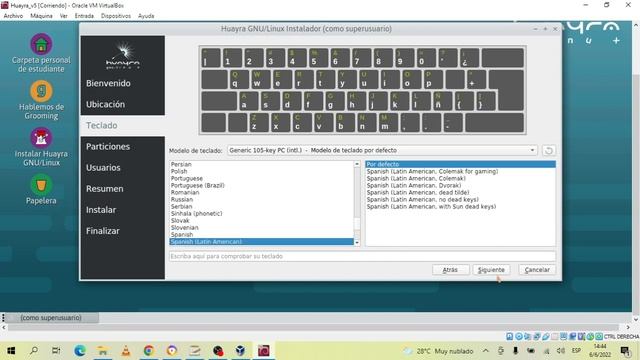The image size is (640, 360).
Task: Select with Sun dead keys variant
Action: 431,207
